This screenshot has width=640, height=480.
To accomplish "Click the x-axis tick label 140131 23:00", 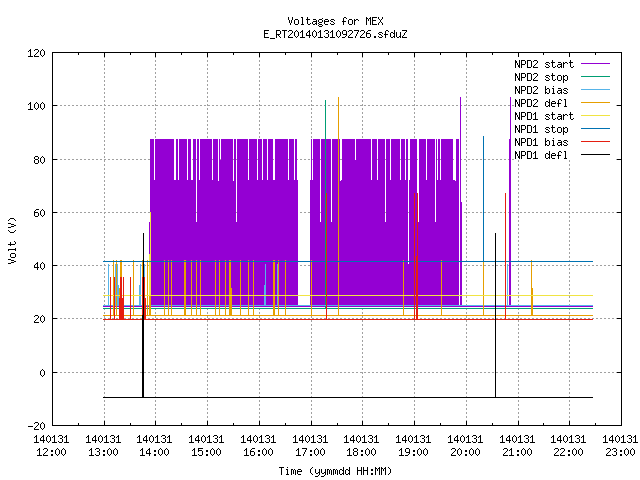I will tap(620, 446).
